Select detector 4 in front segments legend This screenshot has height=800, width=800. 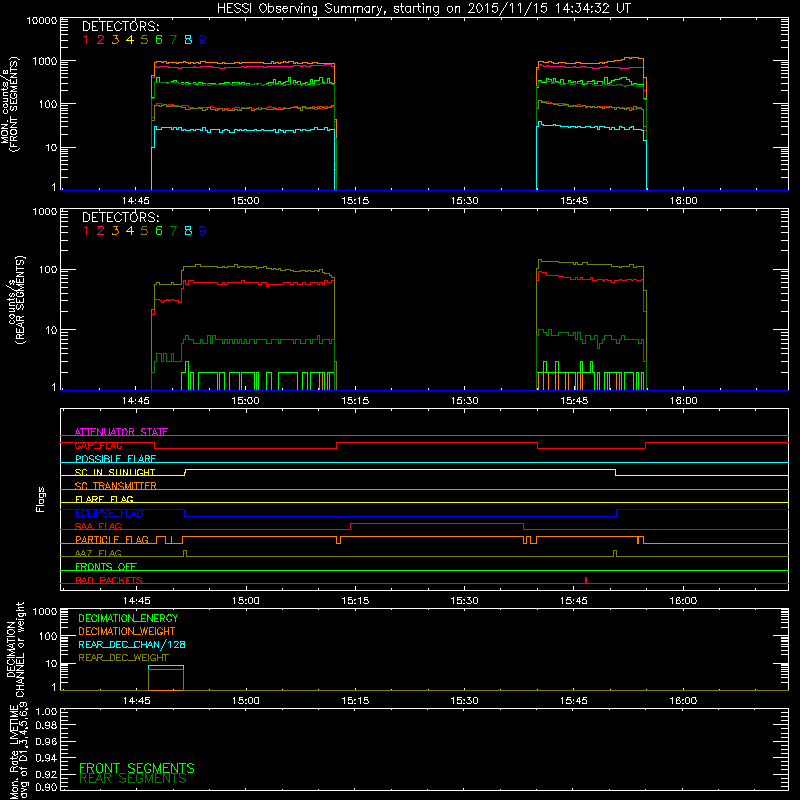pos(130,40)
